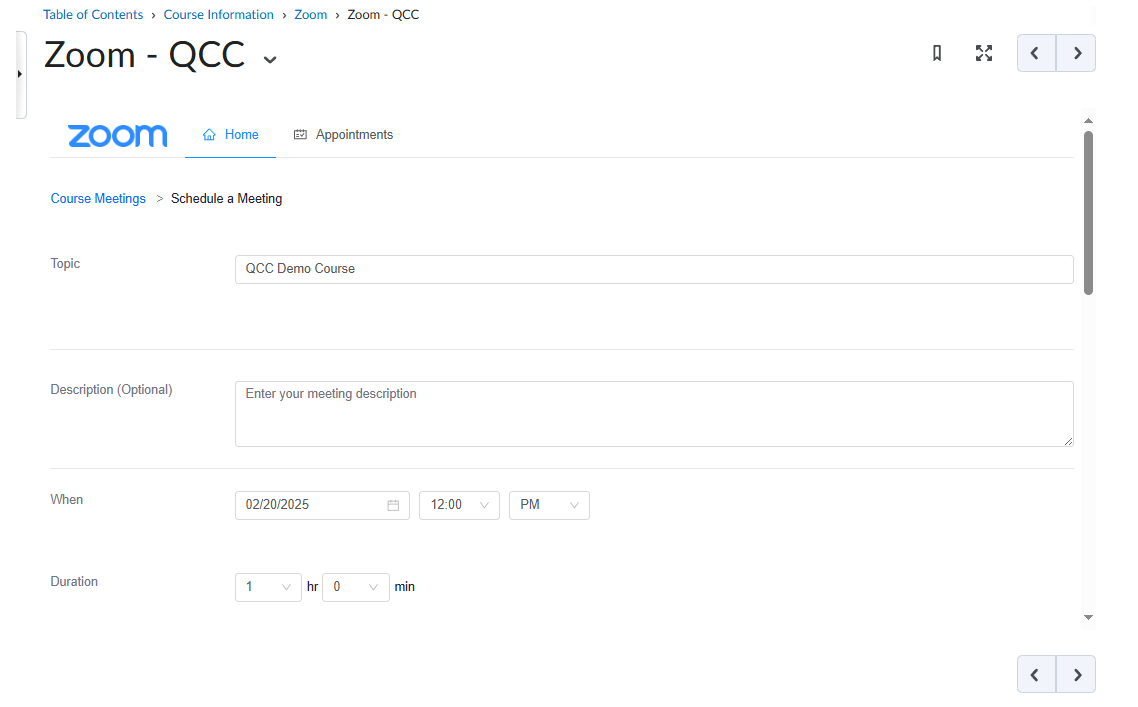Switch to the Home tab
Image resolution: width=1138 pixels, height=707 pixels.
point(231,135)
